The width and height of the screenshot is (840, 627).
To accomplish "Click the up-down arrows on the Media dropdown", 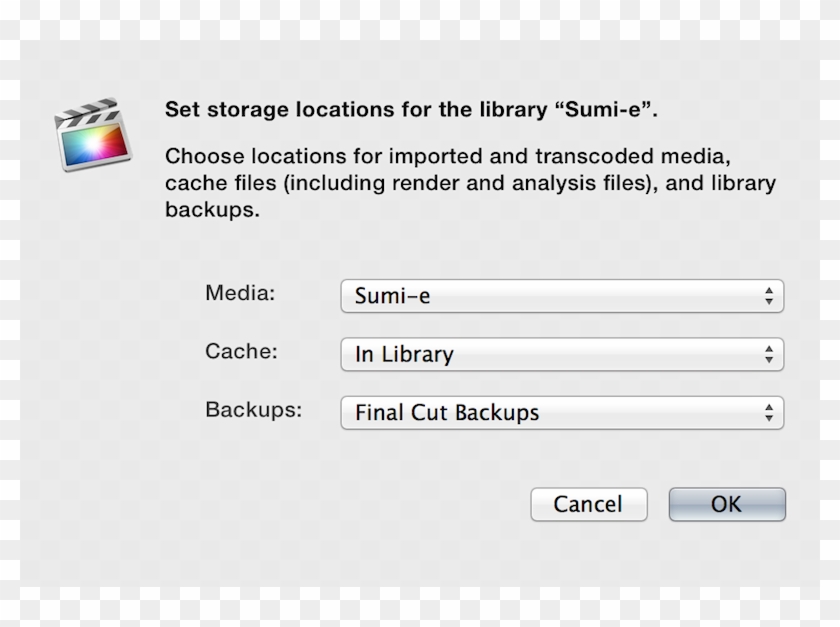I will tap(768, 296).
